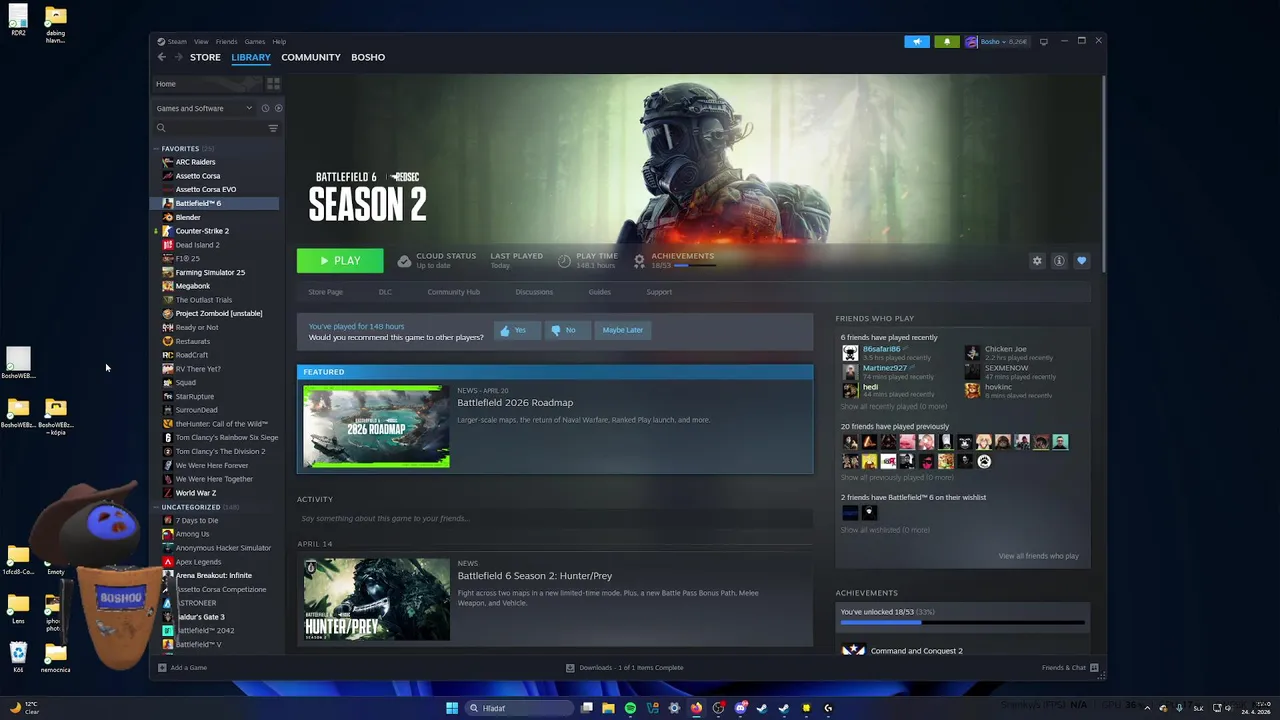Open Community Hub link
This screenshot has height=720, width=1280.
(453, 292)
